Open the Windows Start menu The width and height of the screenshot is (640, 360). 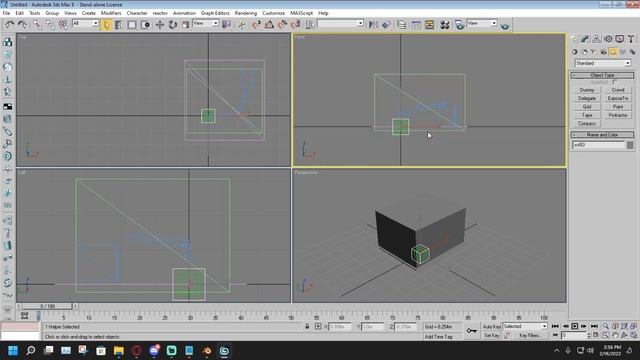(13, 351)
